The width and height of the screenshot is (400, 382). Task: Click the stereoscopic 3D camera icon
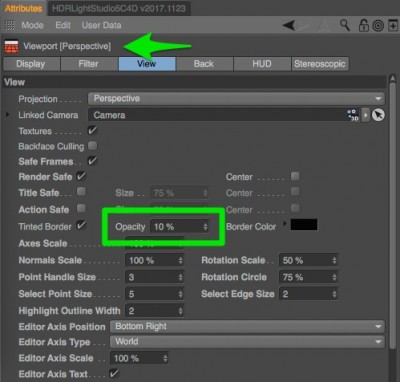[x=353, y=115]
